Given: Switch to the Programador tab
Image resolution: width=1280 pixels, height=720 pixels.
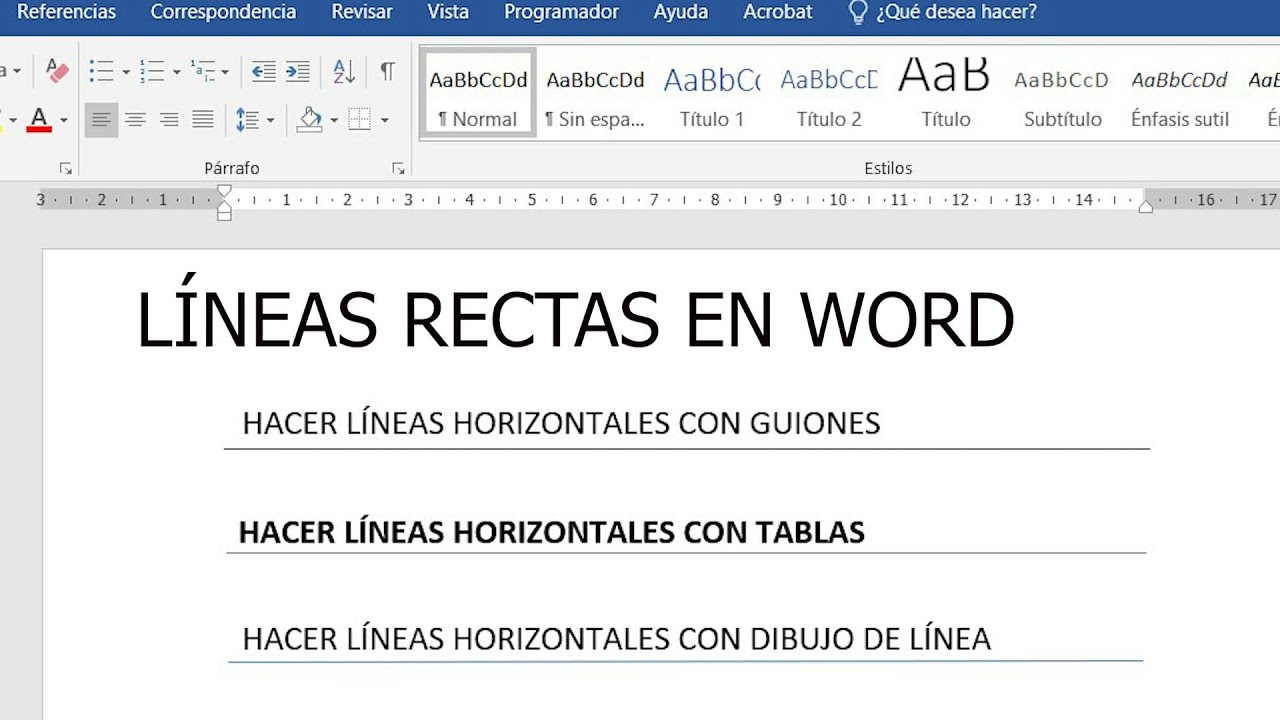Looking at the screenshot, I should click(x=561, y=13).
